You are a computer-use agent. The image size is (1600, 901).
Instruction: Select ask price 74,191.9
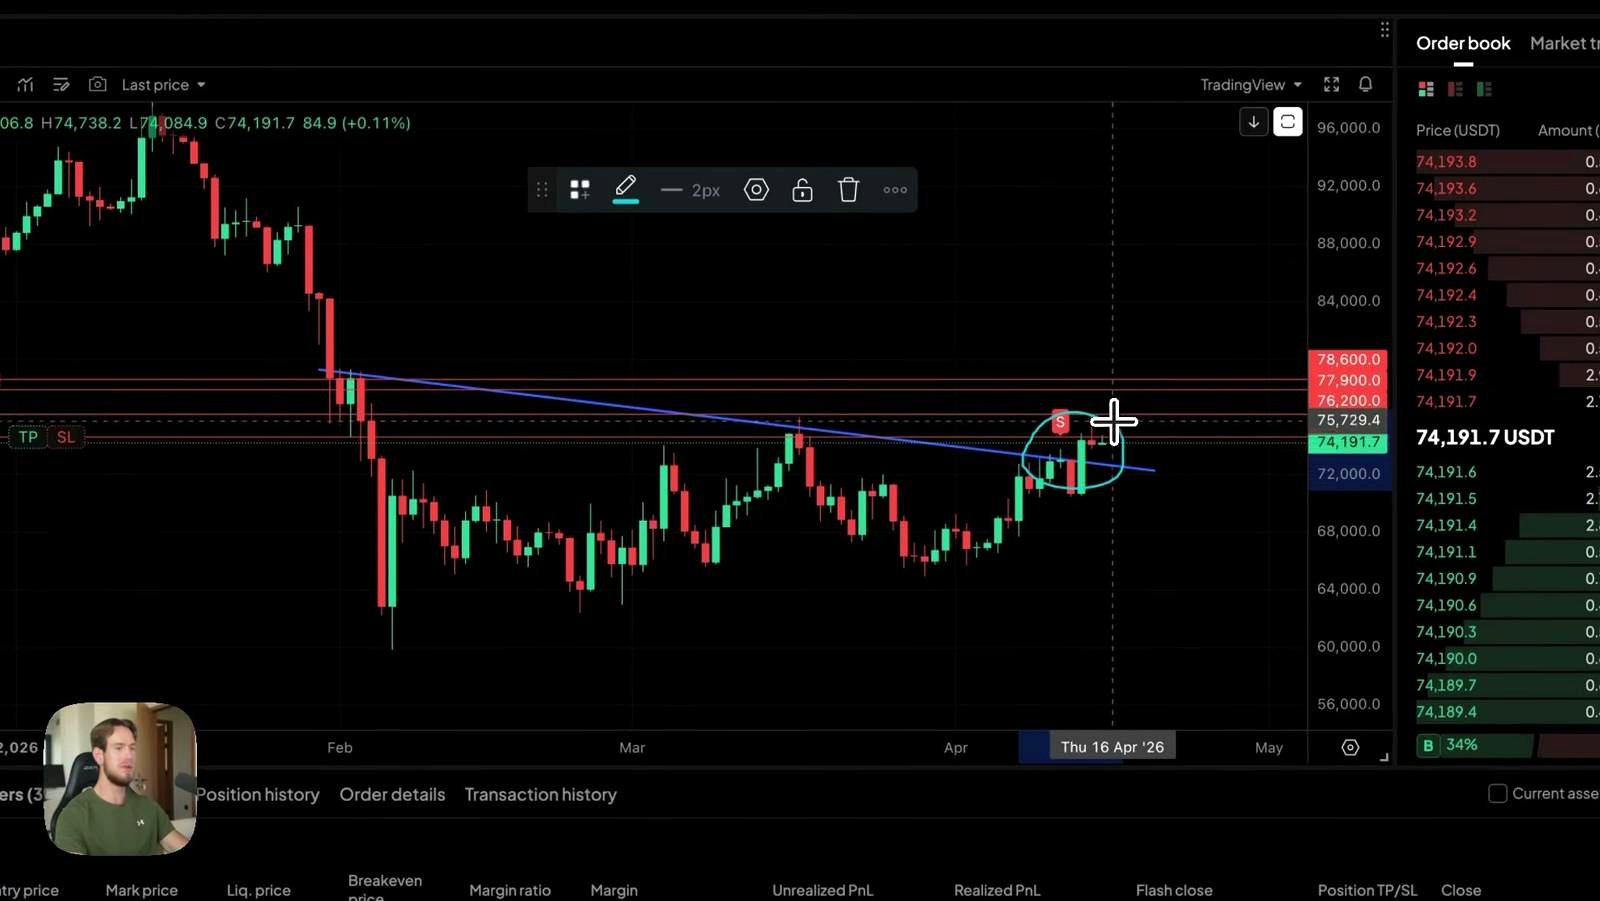coord(1446,375)
